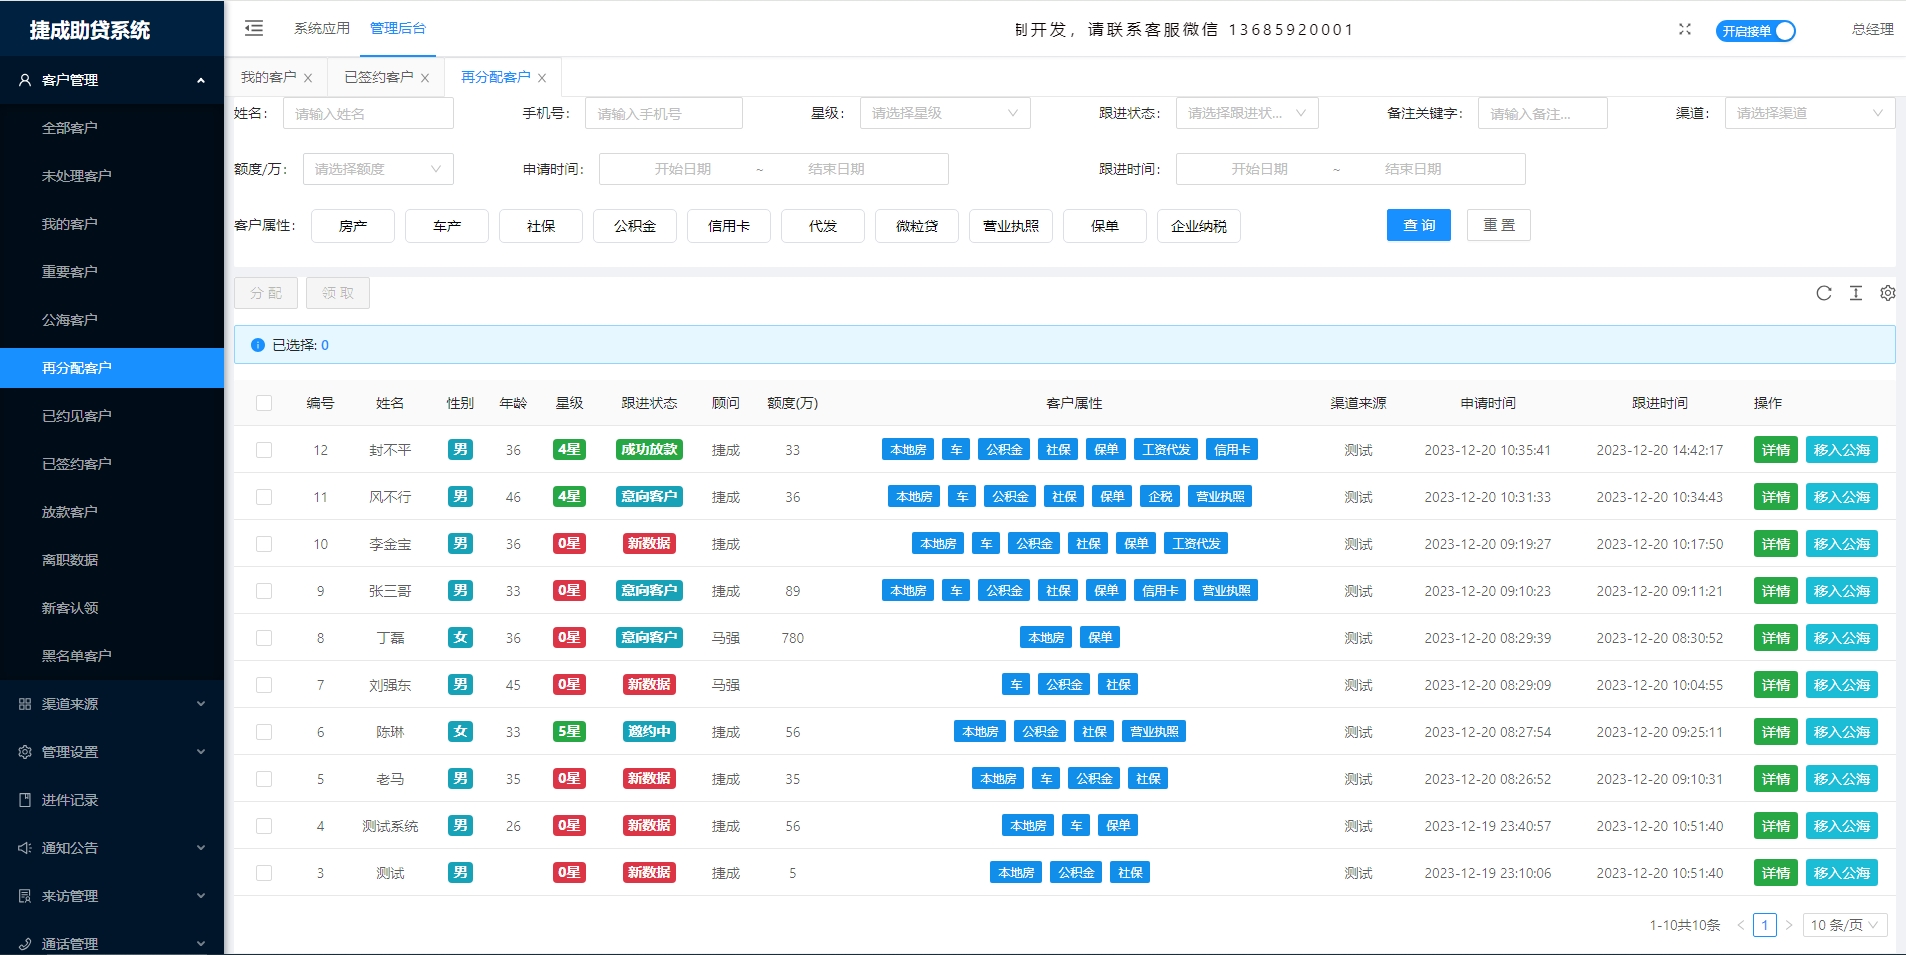Click the 重置 button
1906x955 pixels.
1499,225
